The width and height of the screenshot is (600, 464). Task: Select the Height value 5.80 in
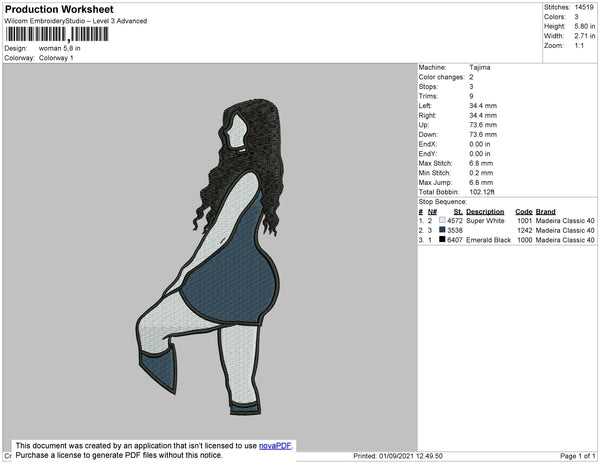point(585,26)
